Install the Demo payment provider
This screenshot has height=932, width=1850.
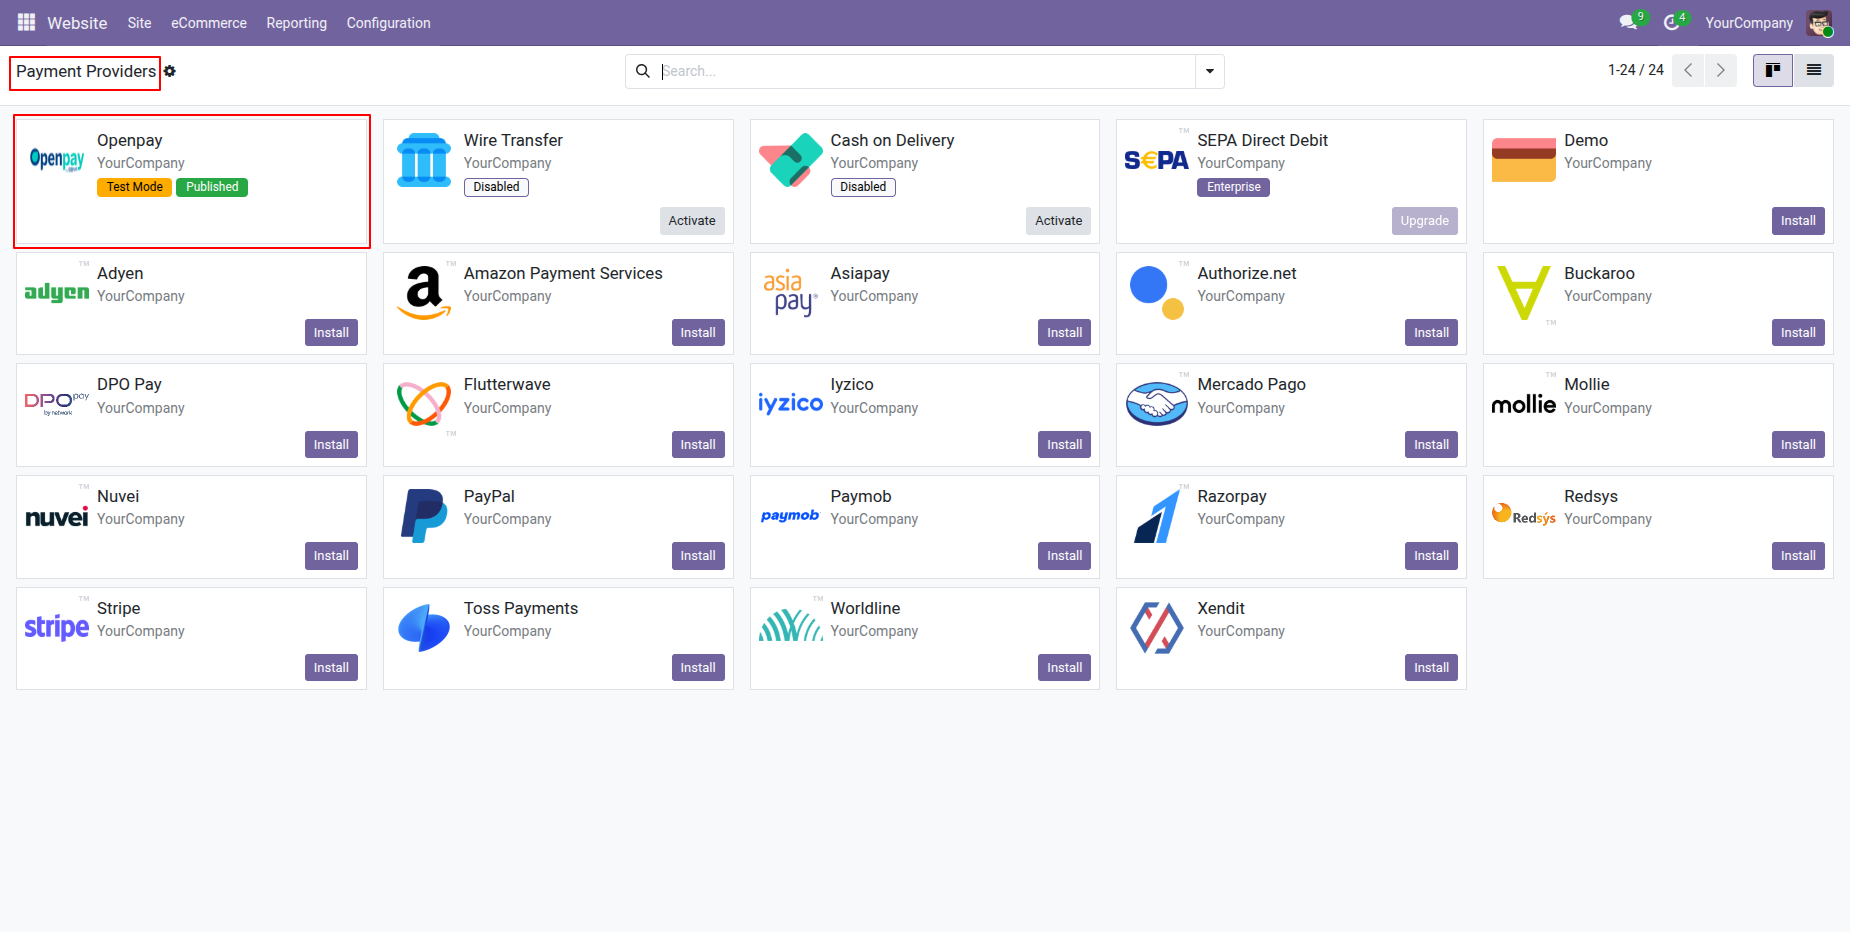point(1798,221)
